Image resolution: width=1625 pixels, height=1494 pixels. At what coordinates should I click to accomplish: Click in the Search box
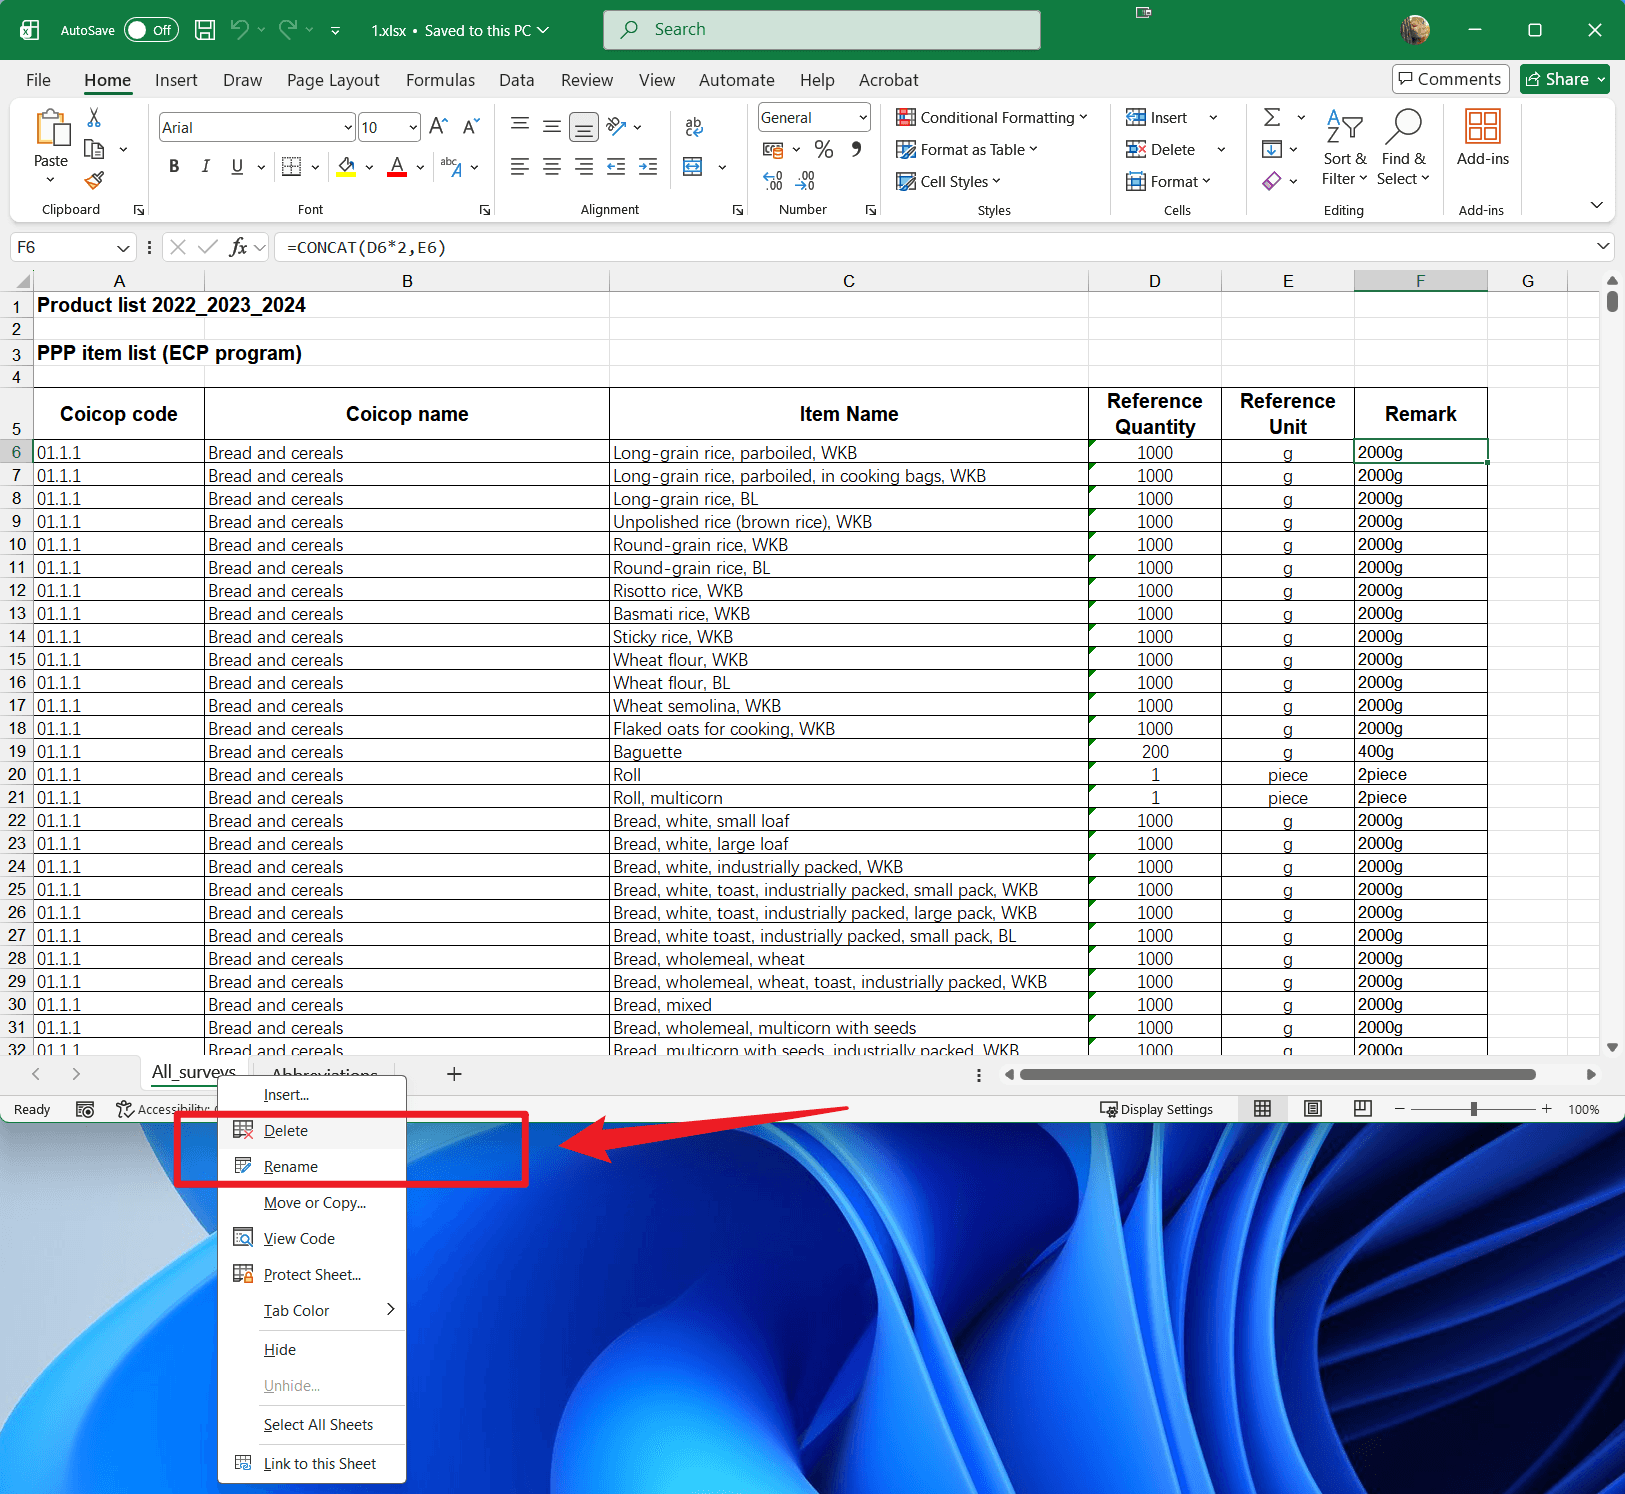[822, 30]
